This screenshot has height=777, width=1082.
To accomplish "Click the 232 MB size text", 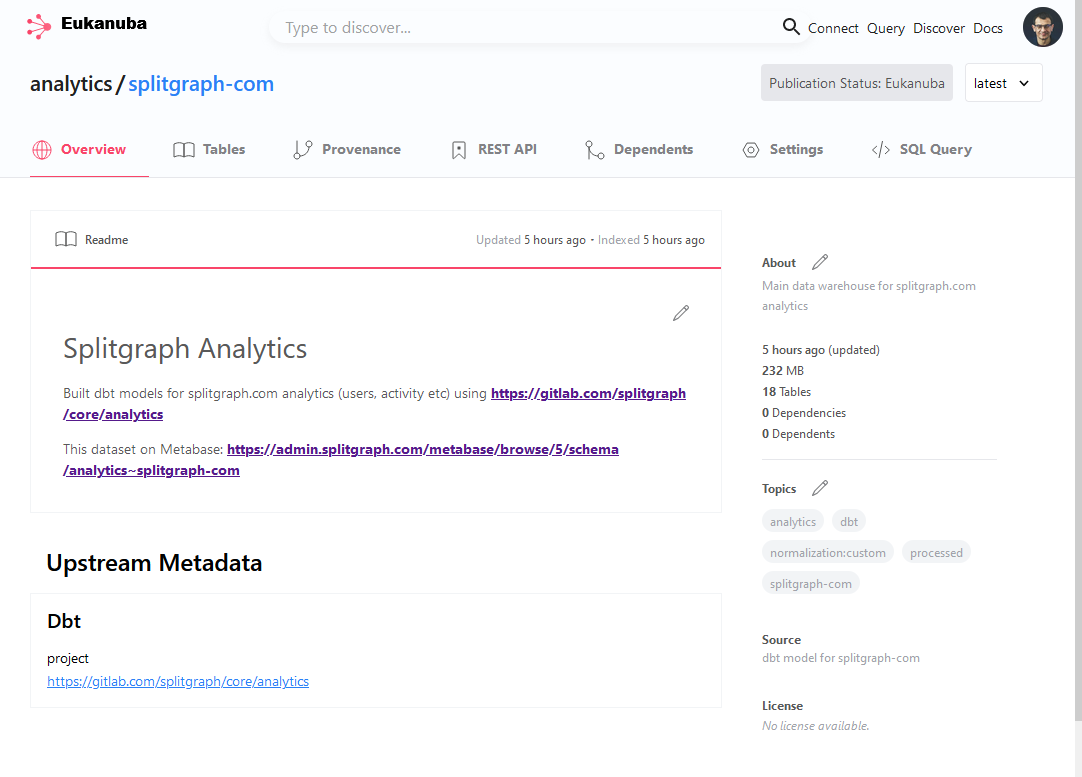I will tap(783, 371).
